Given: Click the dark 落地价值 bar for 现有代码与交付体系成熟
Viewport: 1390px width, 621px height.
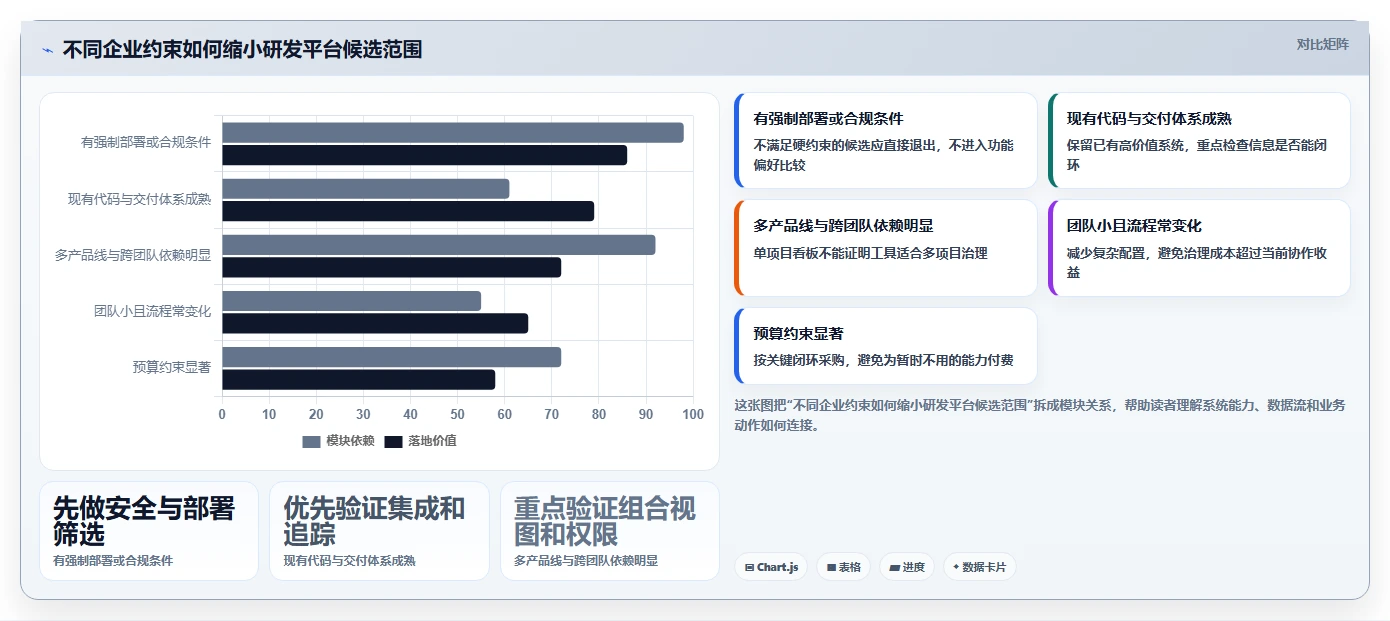Looking at the screenshot, I should pyautogui.click(x=408, y=211).
